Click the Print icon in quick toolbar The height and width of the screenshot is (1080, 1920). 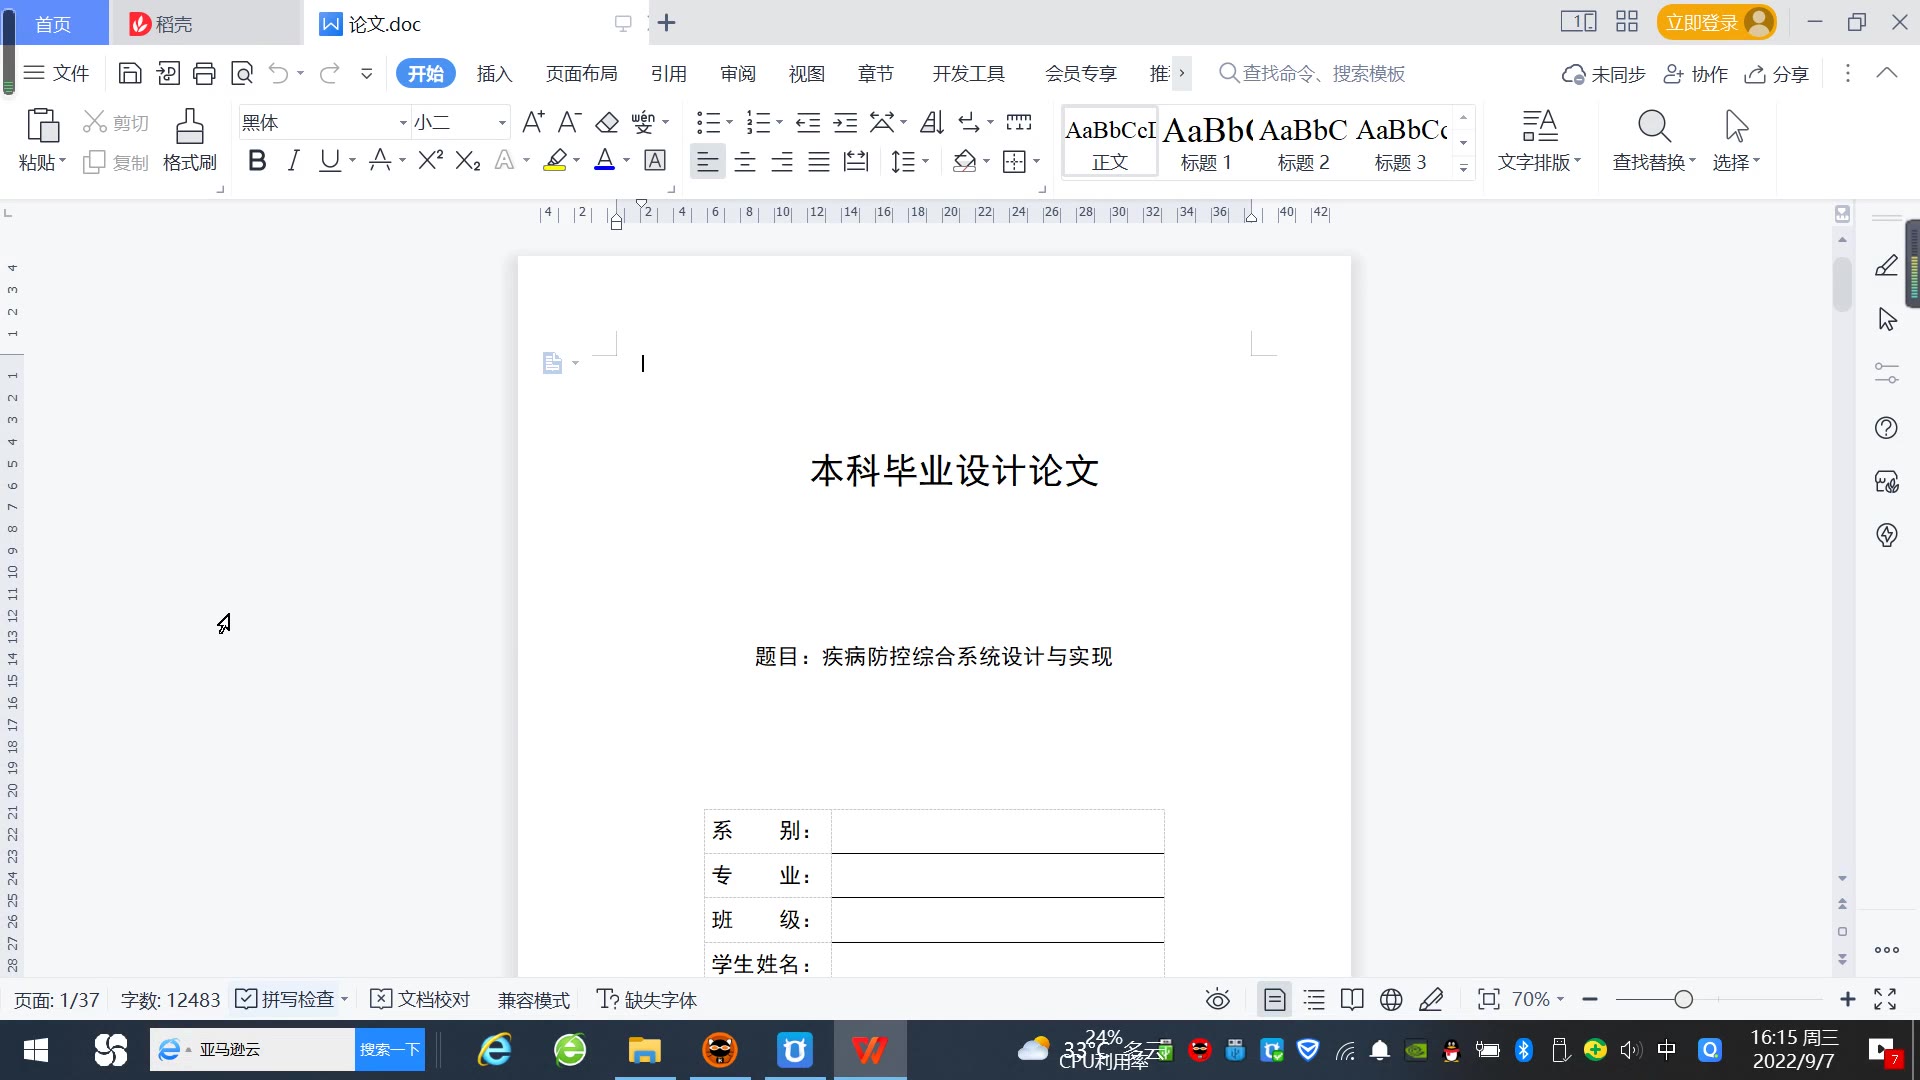coord(205,73)
